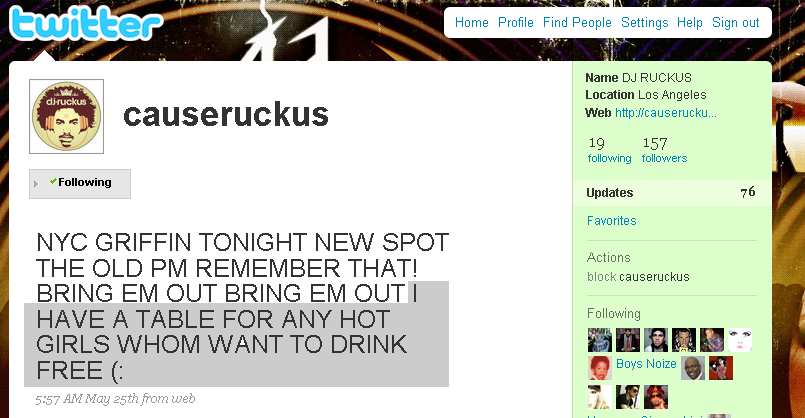Viewport: 805px width, 418px height.
Task: View the 157 followers list
Action: click(x=664, y=150)
